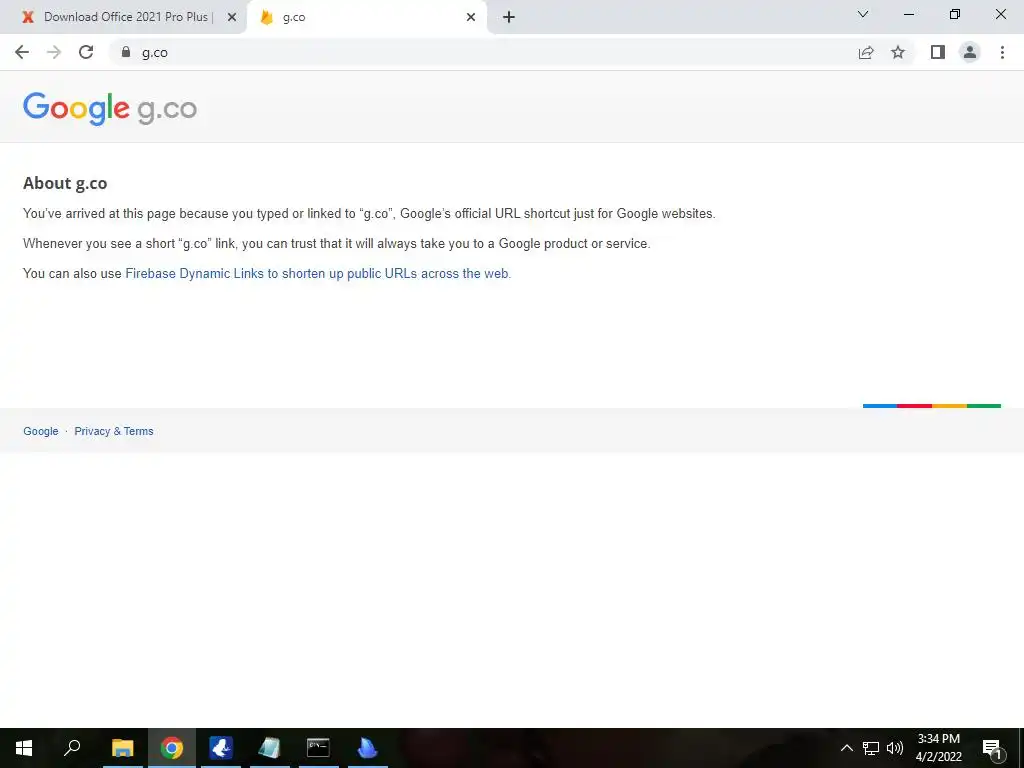Minimize the Chrome window

click(908, 14)
